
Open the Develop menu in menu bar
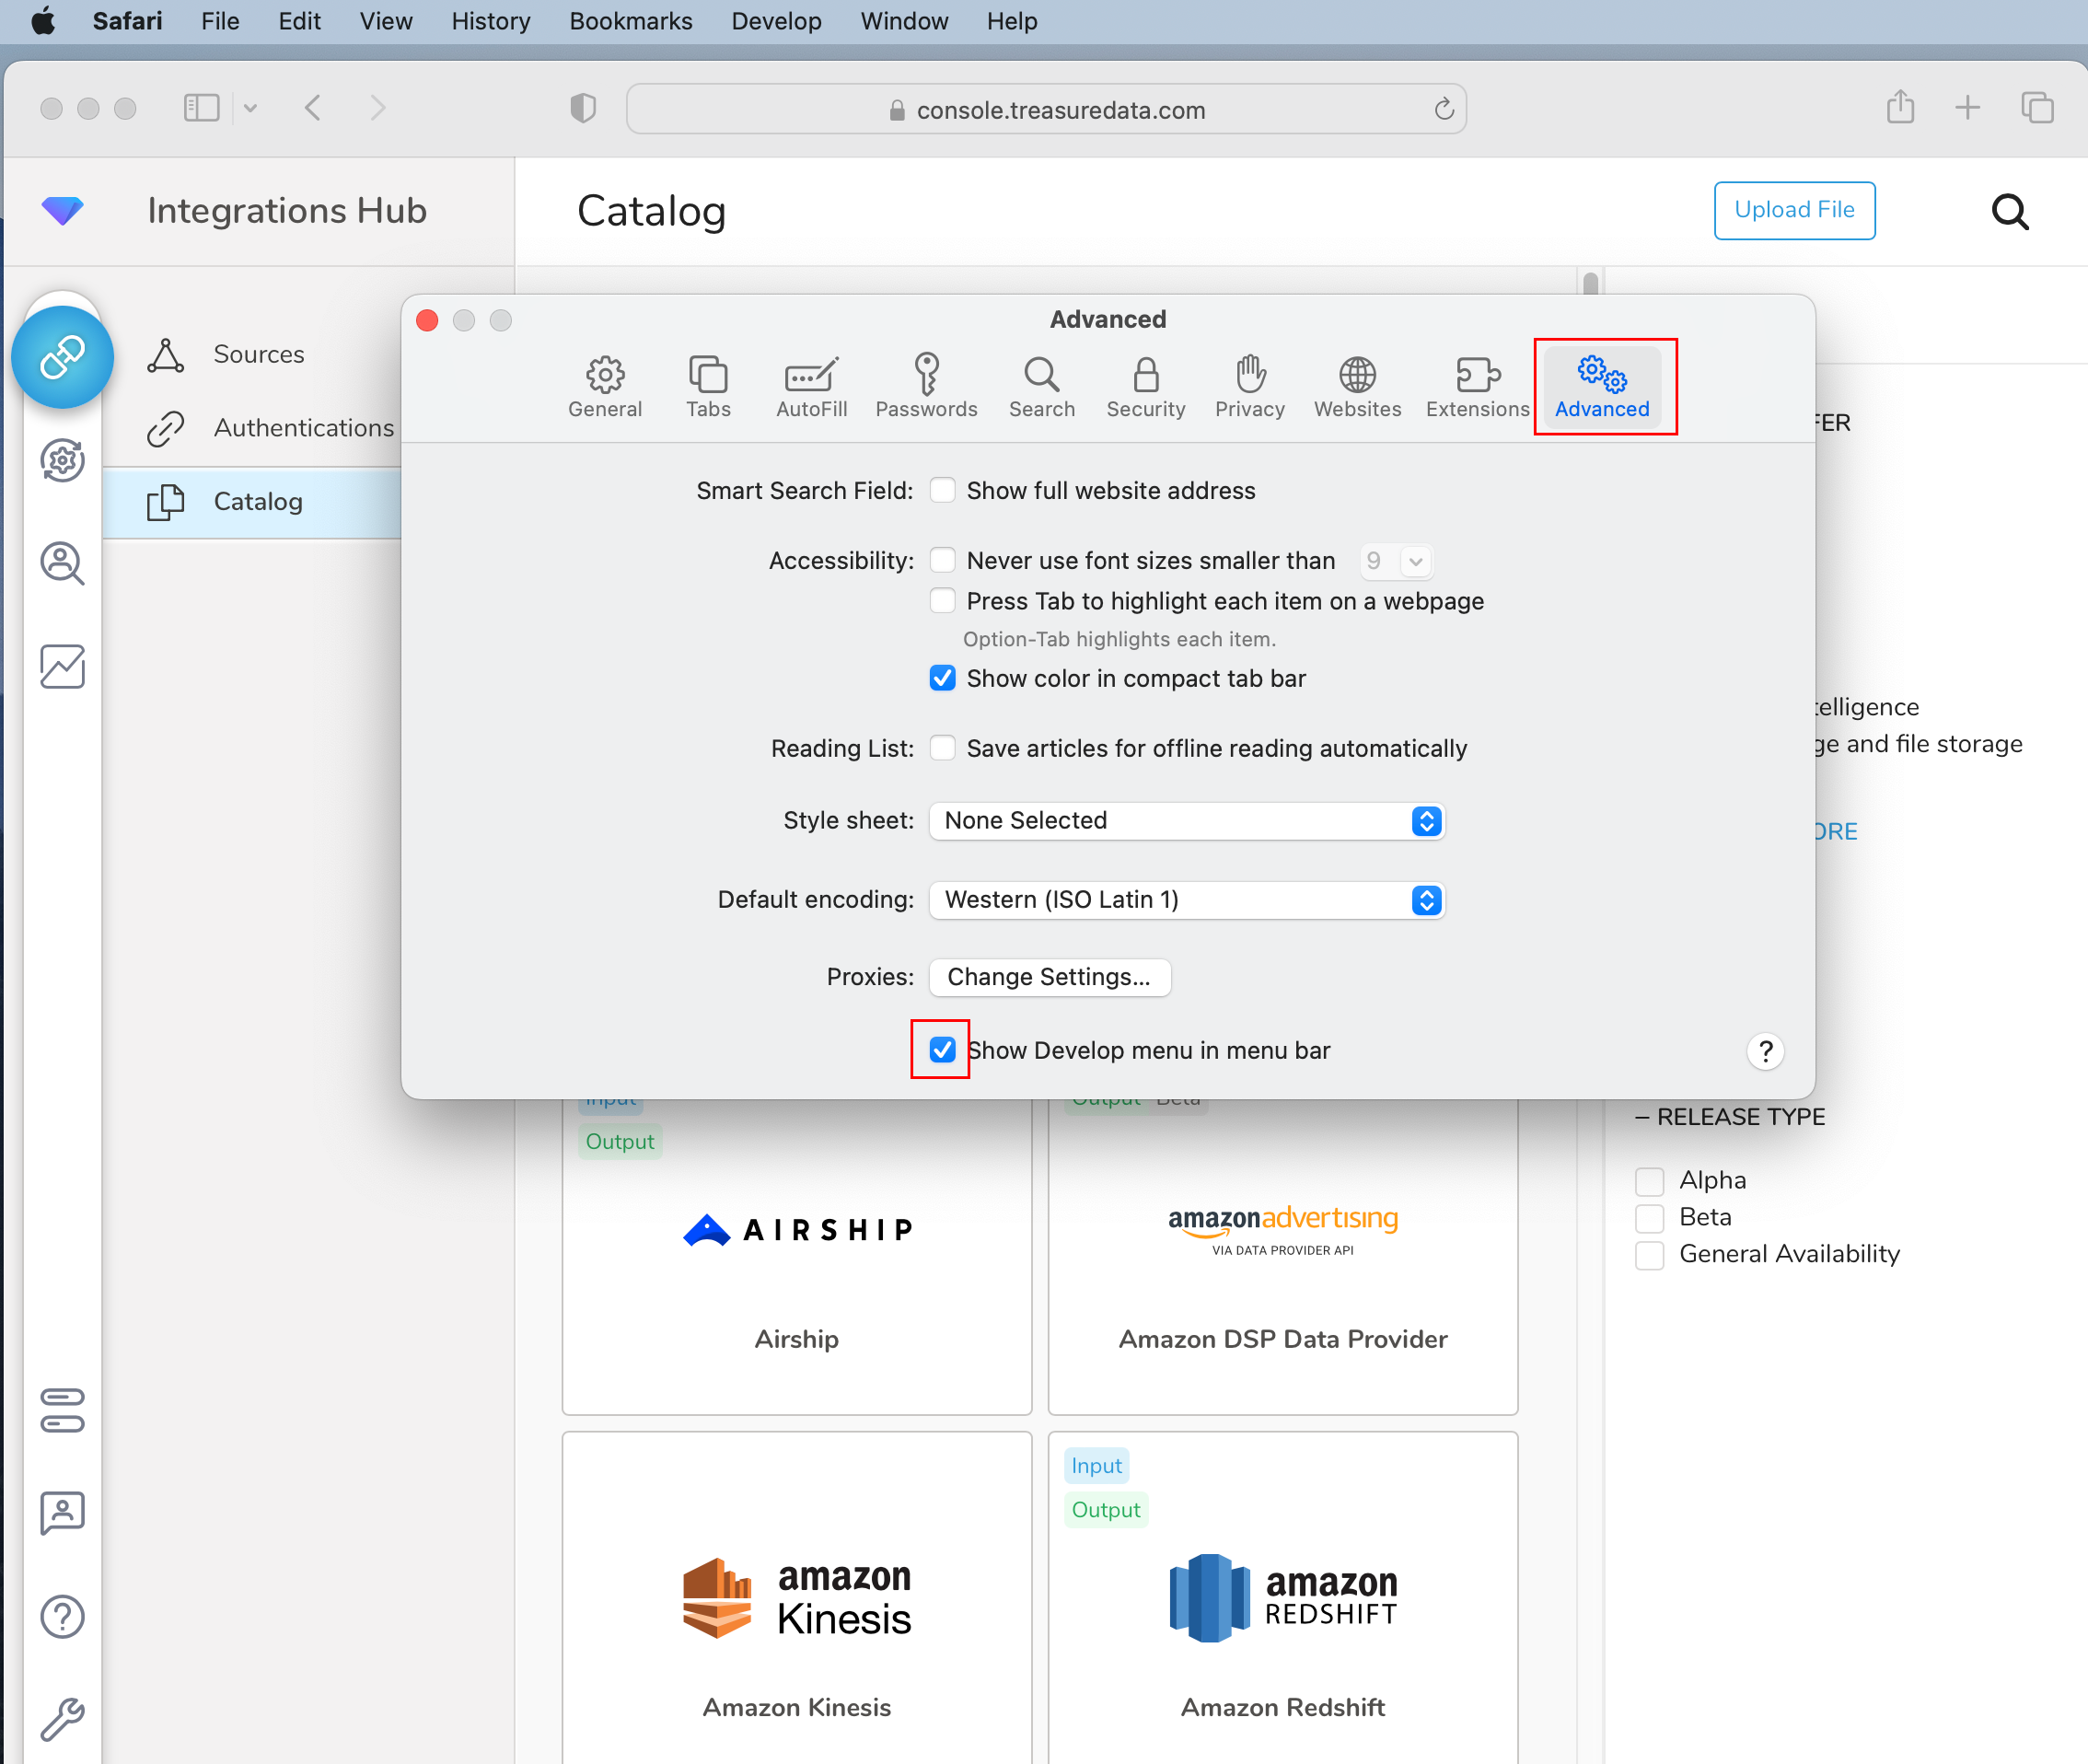(776, 21)
